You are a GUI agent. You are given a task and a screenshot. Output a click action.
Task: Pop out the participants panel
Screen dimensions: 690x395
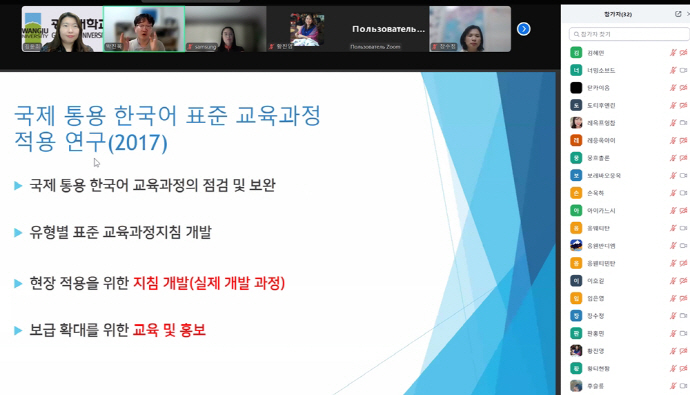pyautogui.click(x=678, y=14)
